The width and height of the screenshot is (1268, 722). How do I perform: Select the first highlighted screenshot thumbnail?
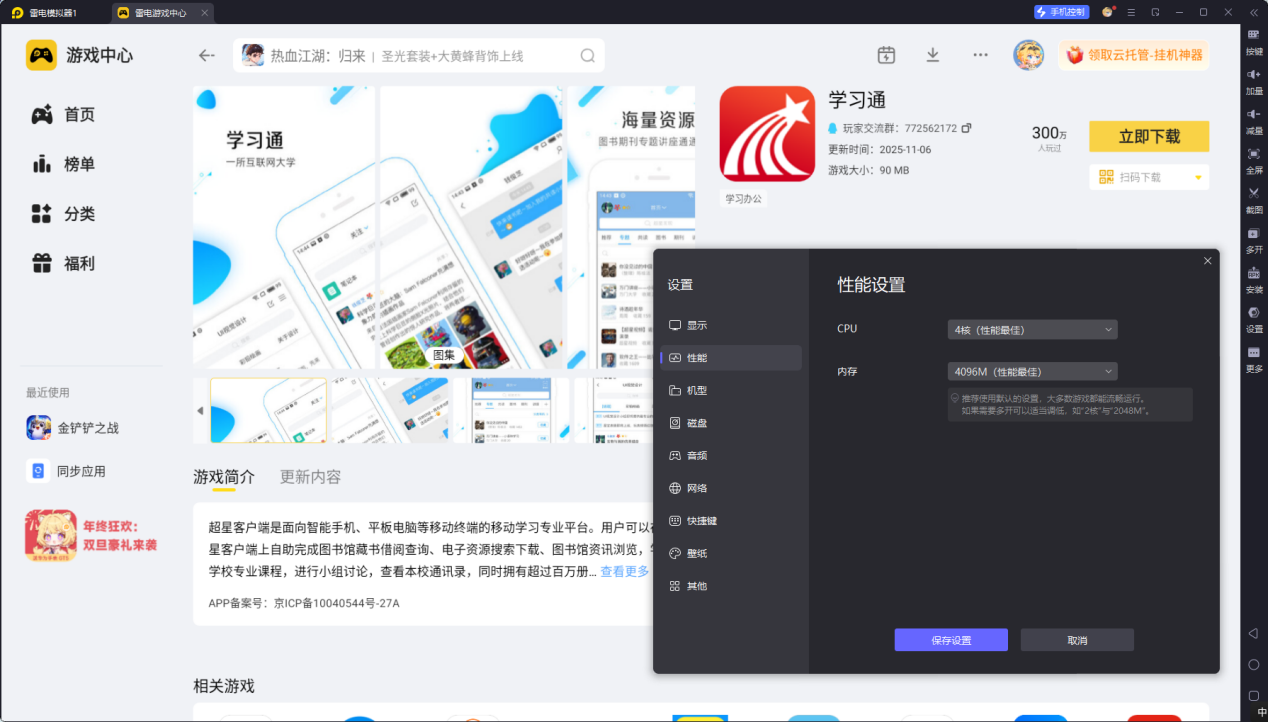(268, 410)
